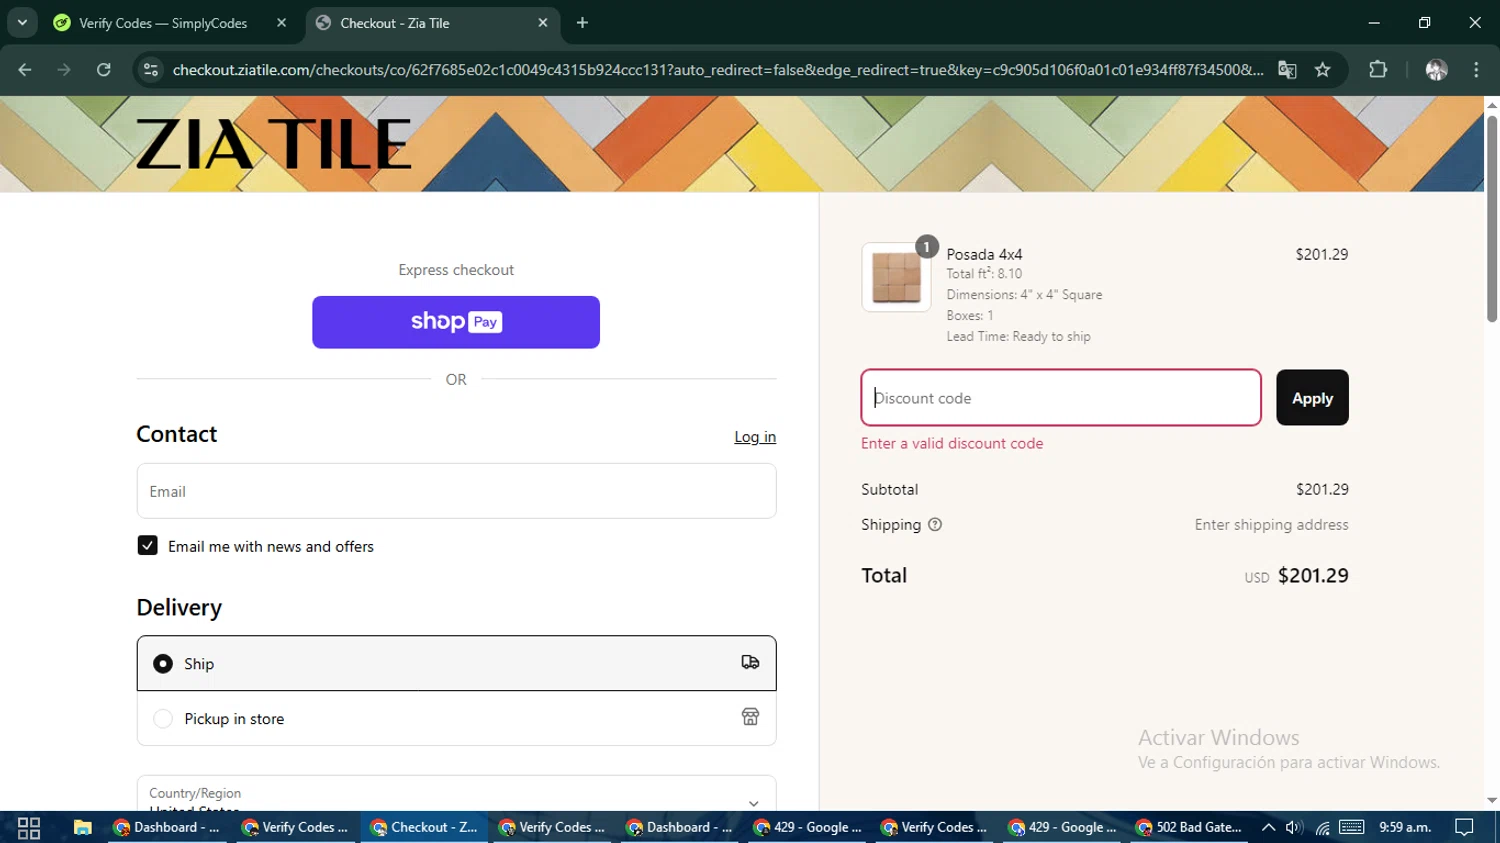Image resolution: width=1500 pixels, height=843 pixels.
Task: Minimize the Chrome window
Action: click(1374, 22)
